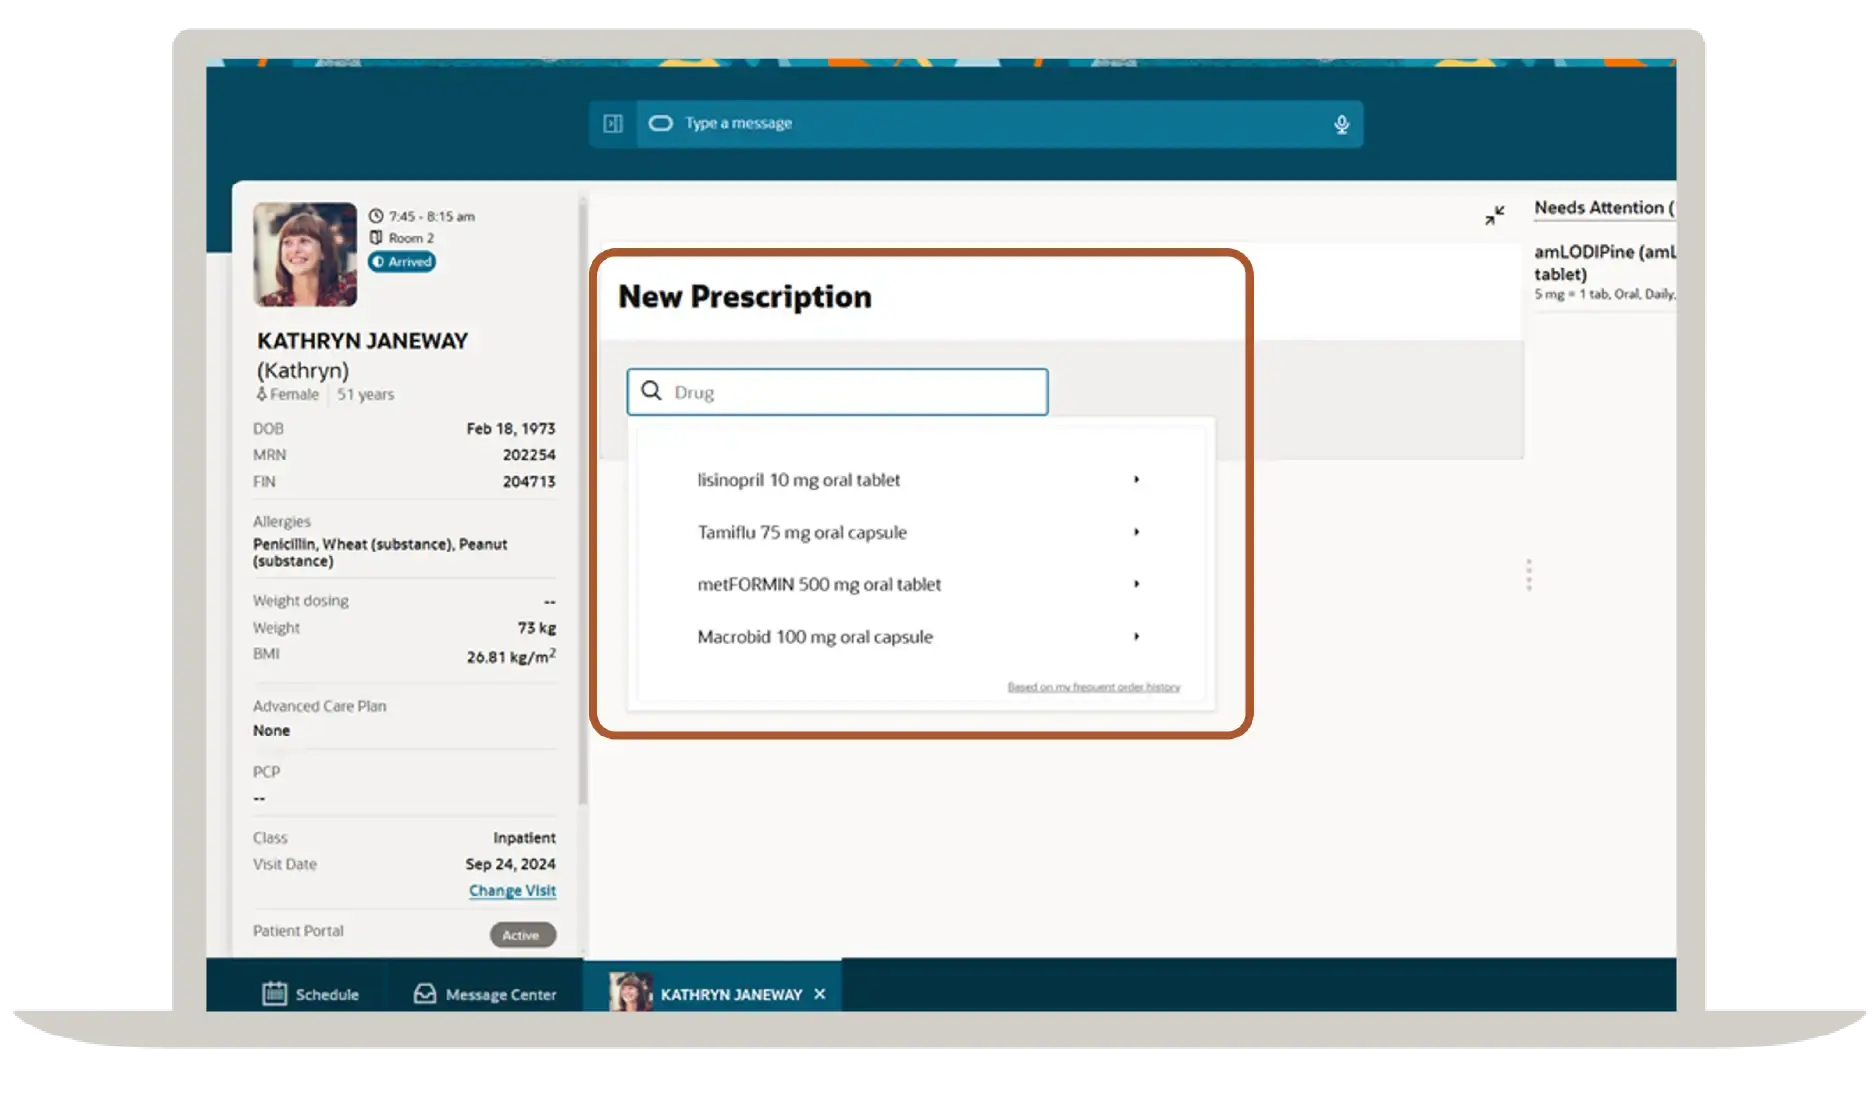Screen dimensions: 1875x1106
Task: Click the collapse arrows above Needs Attention
Action: pyautogui.click(x=1495, y=213)
